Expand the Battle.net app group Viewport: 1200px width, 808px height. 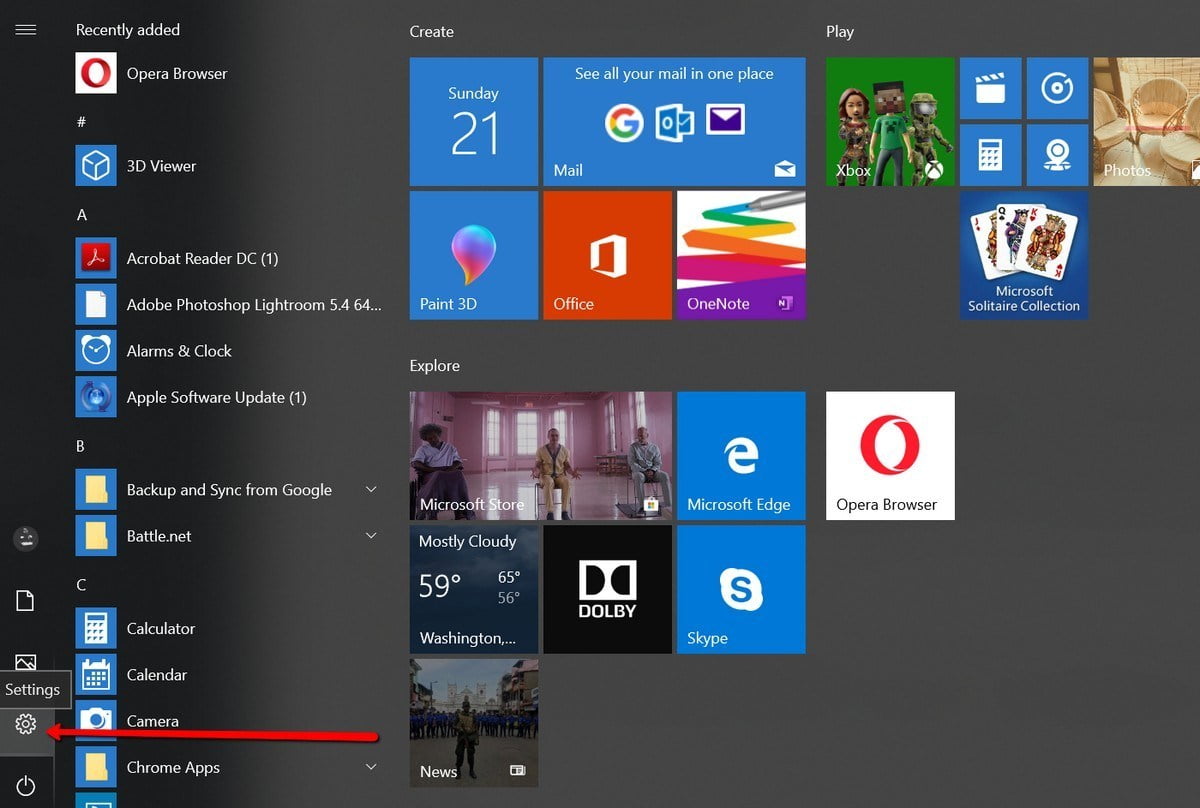[x=371, y=536]
